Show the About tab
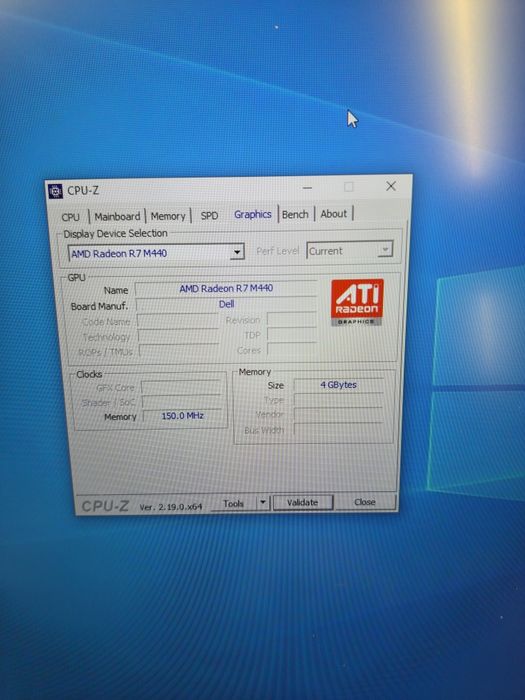Image resolution: width=525 pixels, height=700 pixels. (x=333, y=214)
